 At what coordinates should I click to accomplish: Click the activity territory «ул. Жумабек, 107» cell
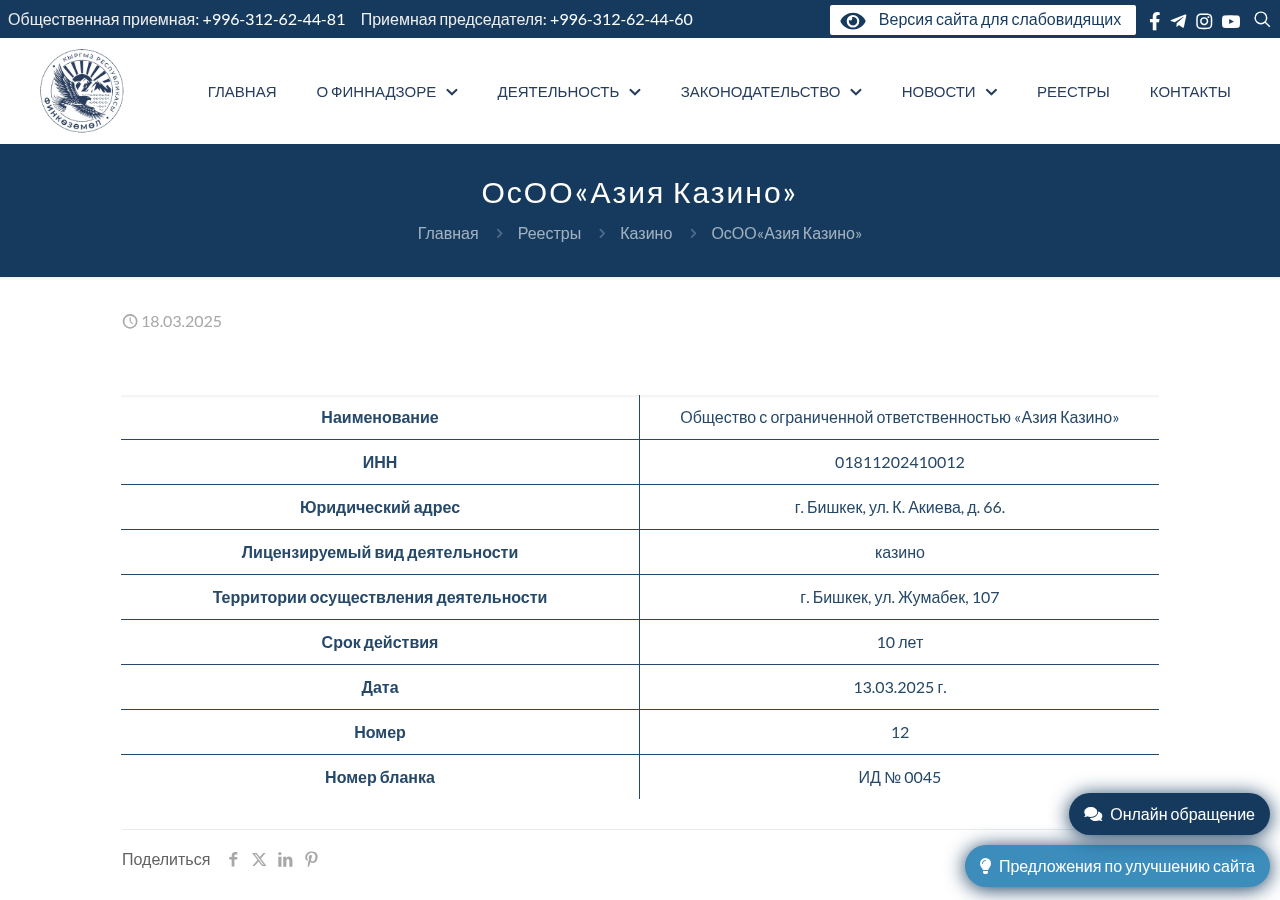tap(899, 597)
